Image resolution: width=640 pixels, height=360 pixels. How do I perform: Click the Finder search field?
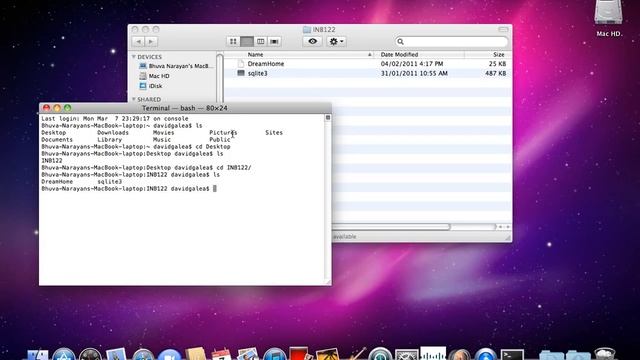click(x=451, y=41)
